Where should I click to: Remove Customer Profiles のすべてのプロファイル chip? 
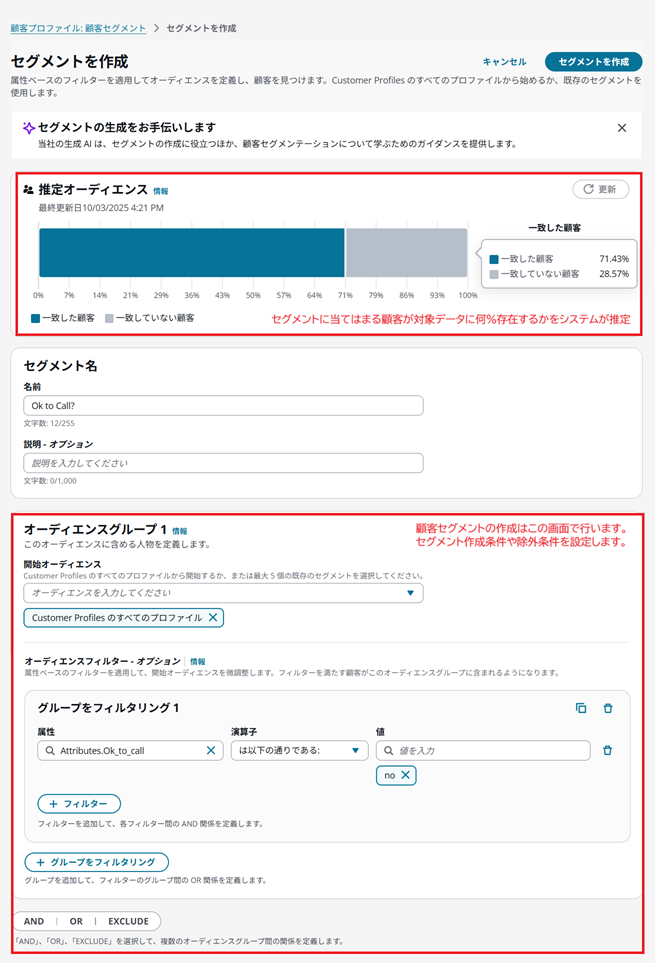(x=212, y=618)
